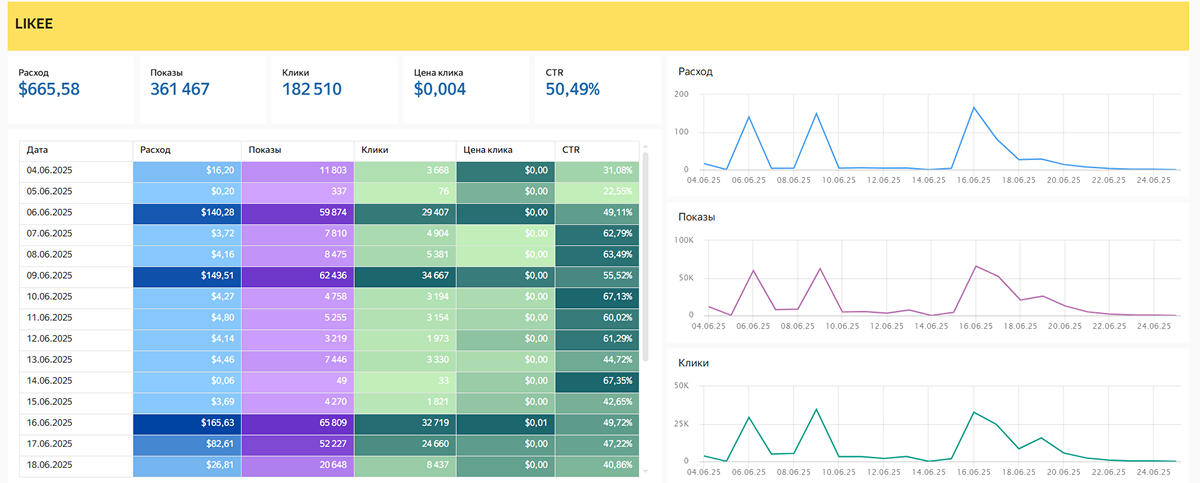Click CTR cell 67,35%
The image size is (1200, 483).
(x=597, y=381)
